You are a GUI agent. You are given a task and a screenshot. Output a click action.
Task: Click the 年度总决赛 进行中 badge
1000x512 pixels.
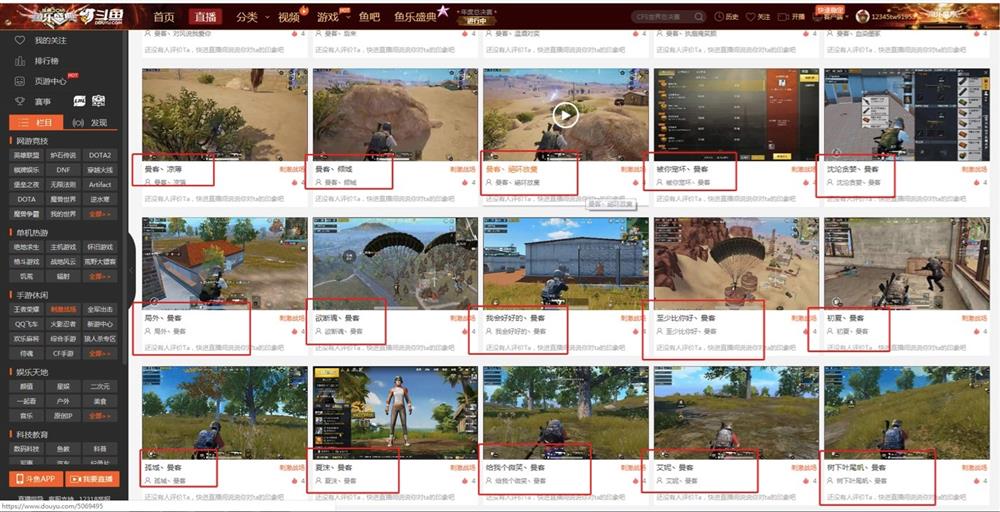477,17
